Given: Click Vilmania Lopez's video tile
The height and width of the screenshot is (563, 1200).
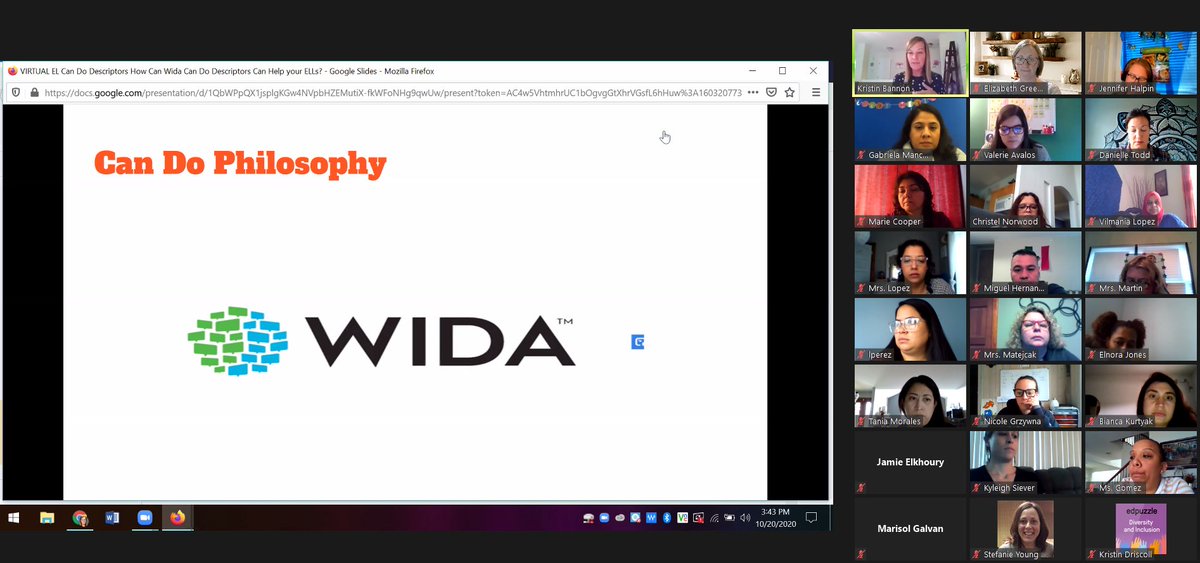Looking at the screenshot, I should pyautogui.click(x=1140, y=196).
